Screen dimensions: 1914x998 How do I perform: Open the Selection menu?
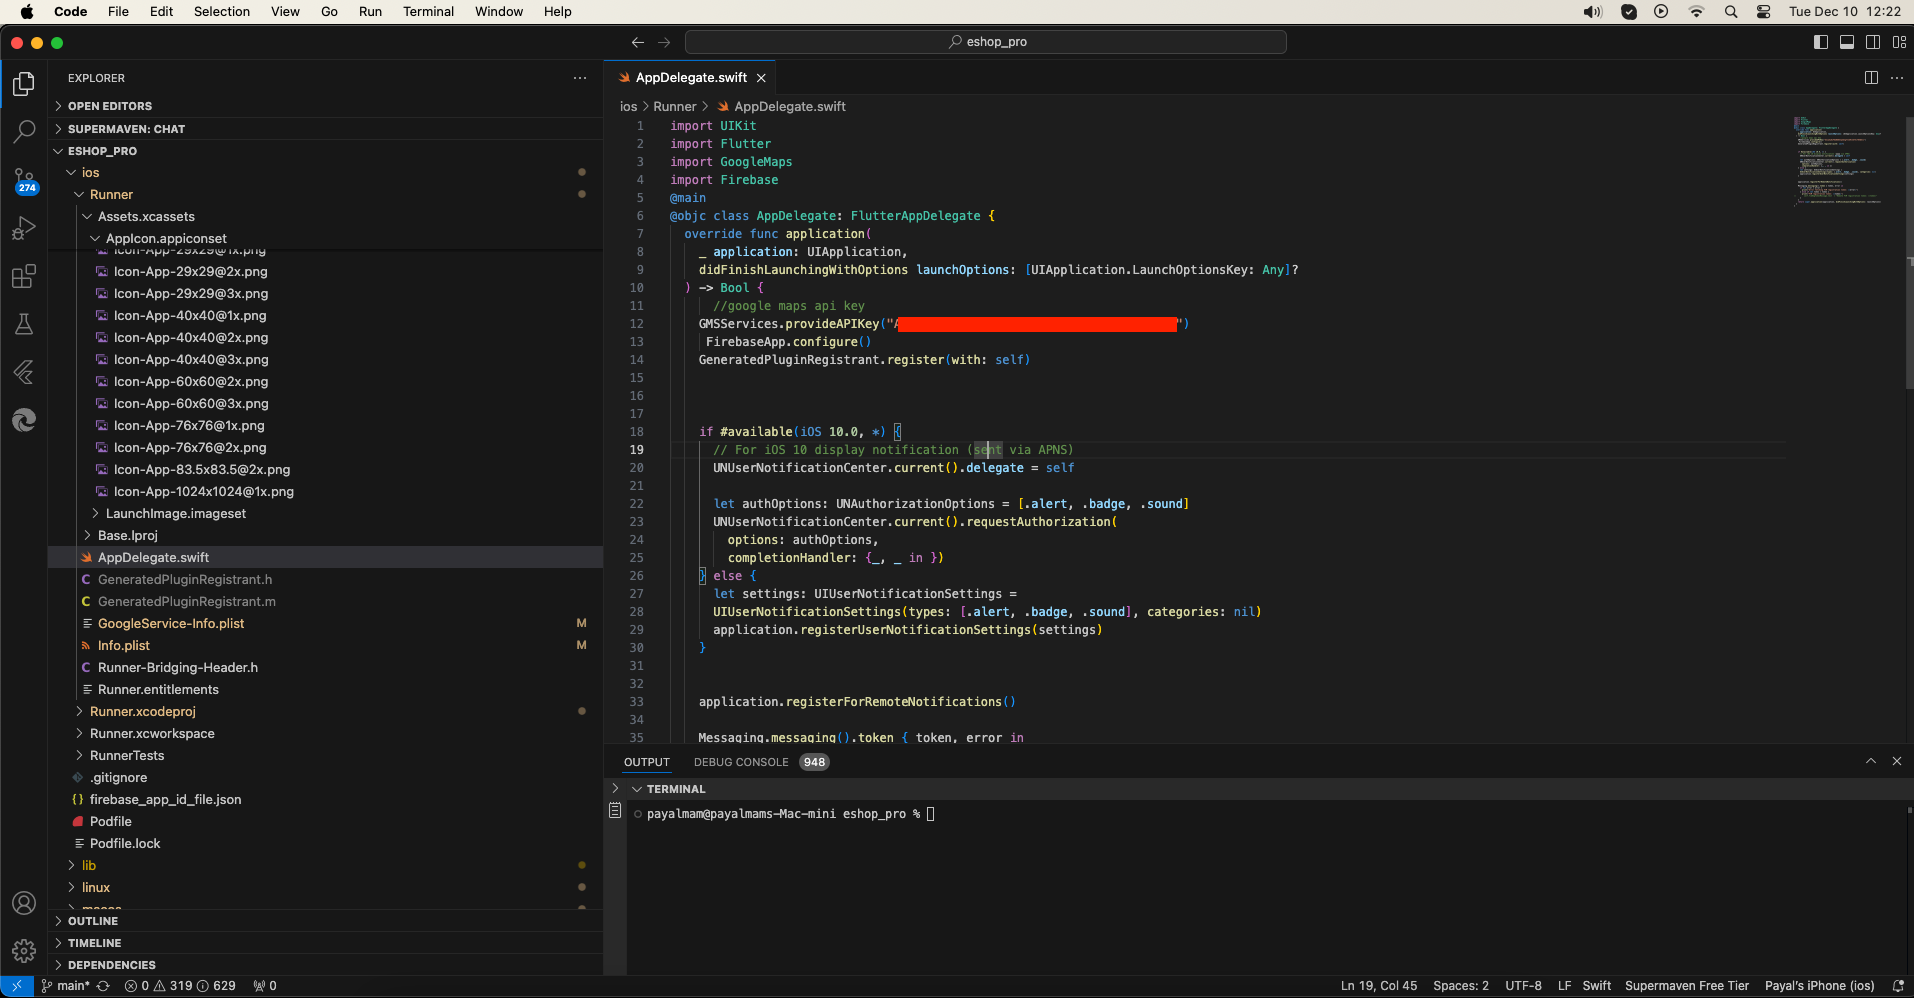pyautogui.click(x=222, y=12)
